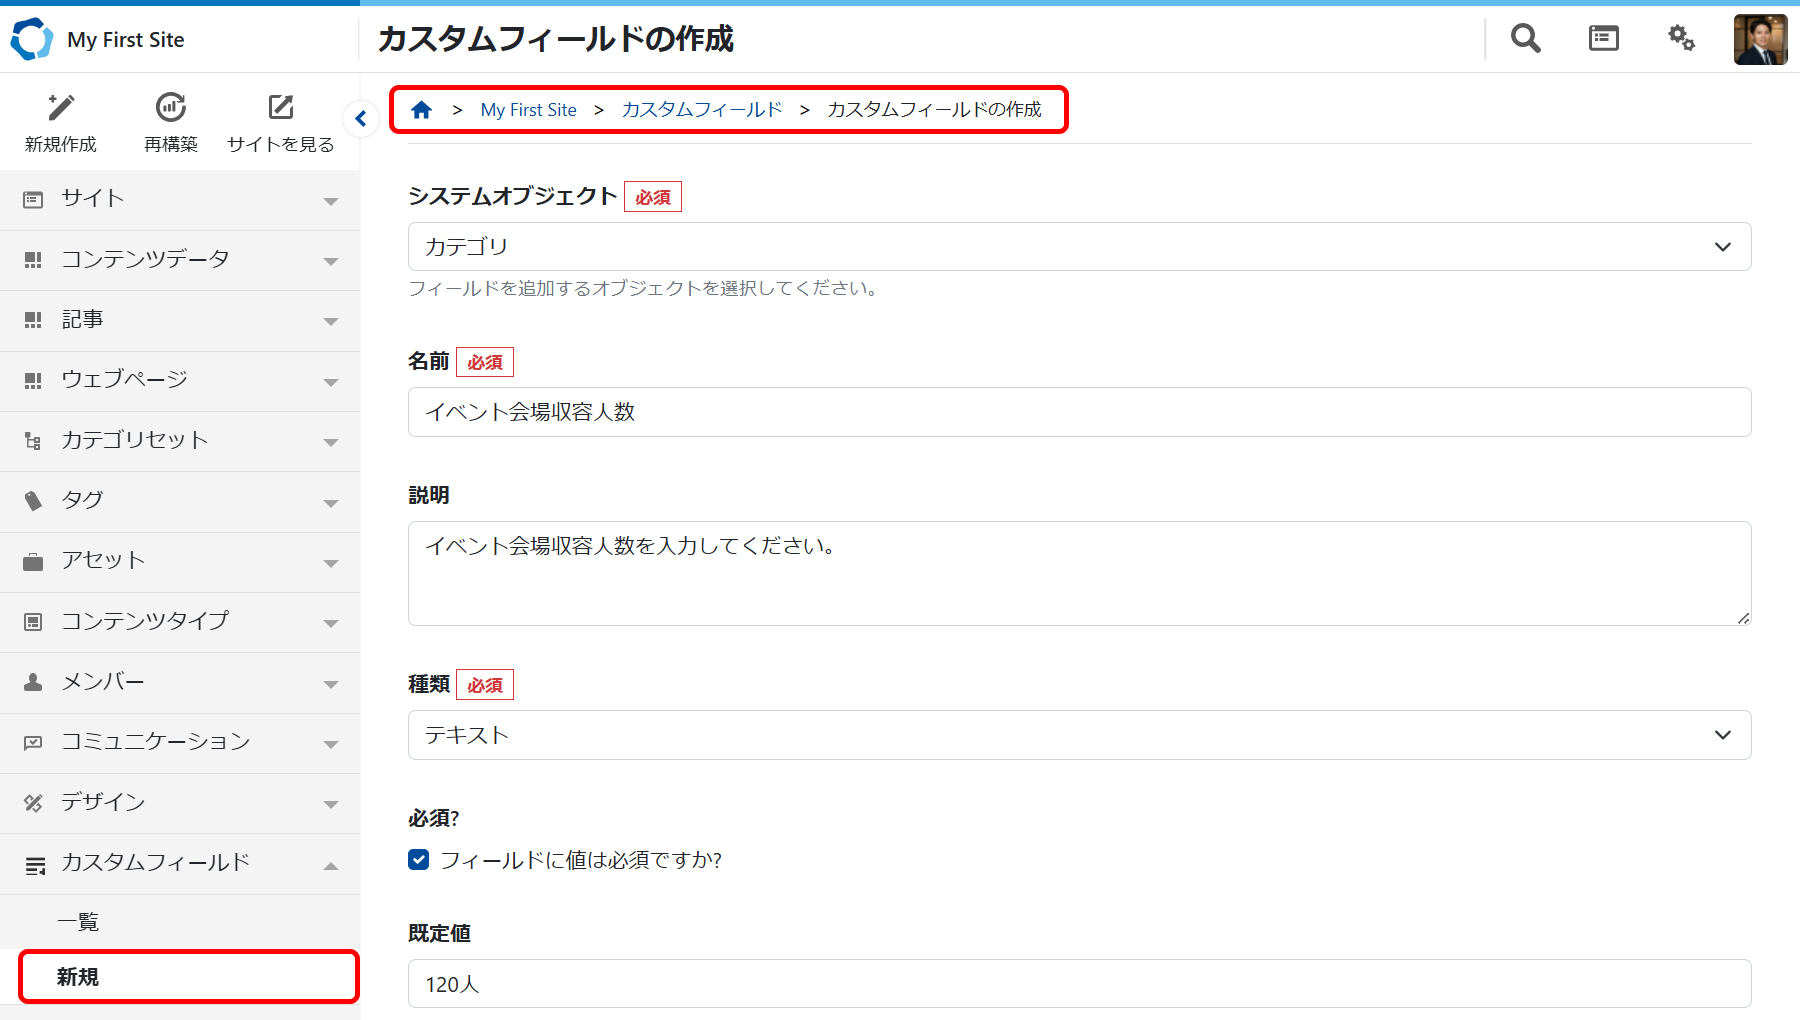
Task: Collapse sidebar with the chevron button
Action: pos(361,119)
